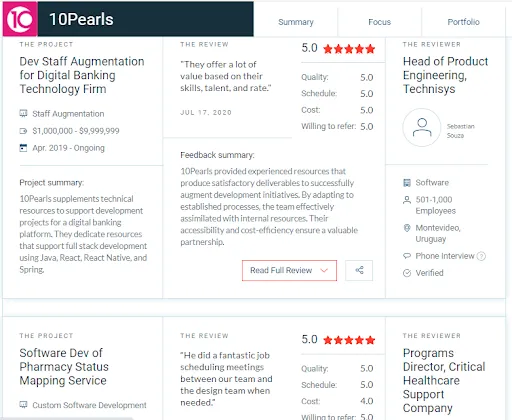Click the 'Staff Augmentation' label

pyautogui.click(x=68, y=114)
